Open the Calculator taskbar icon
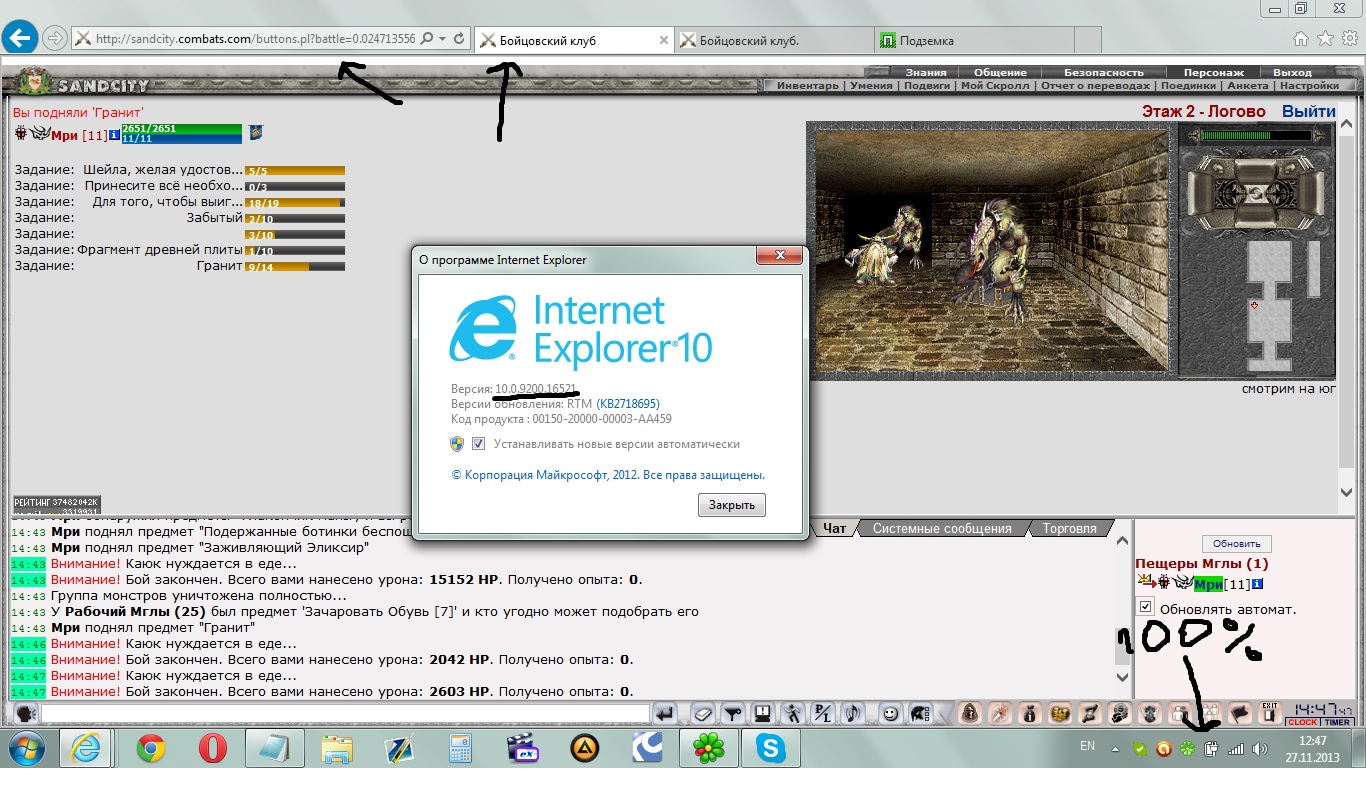 click(460, 748)
